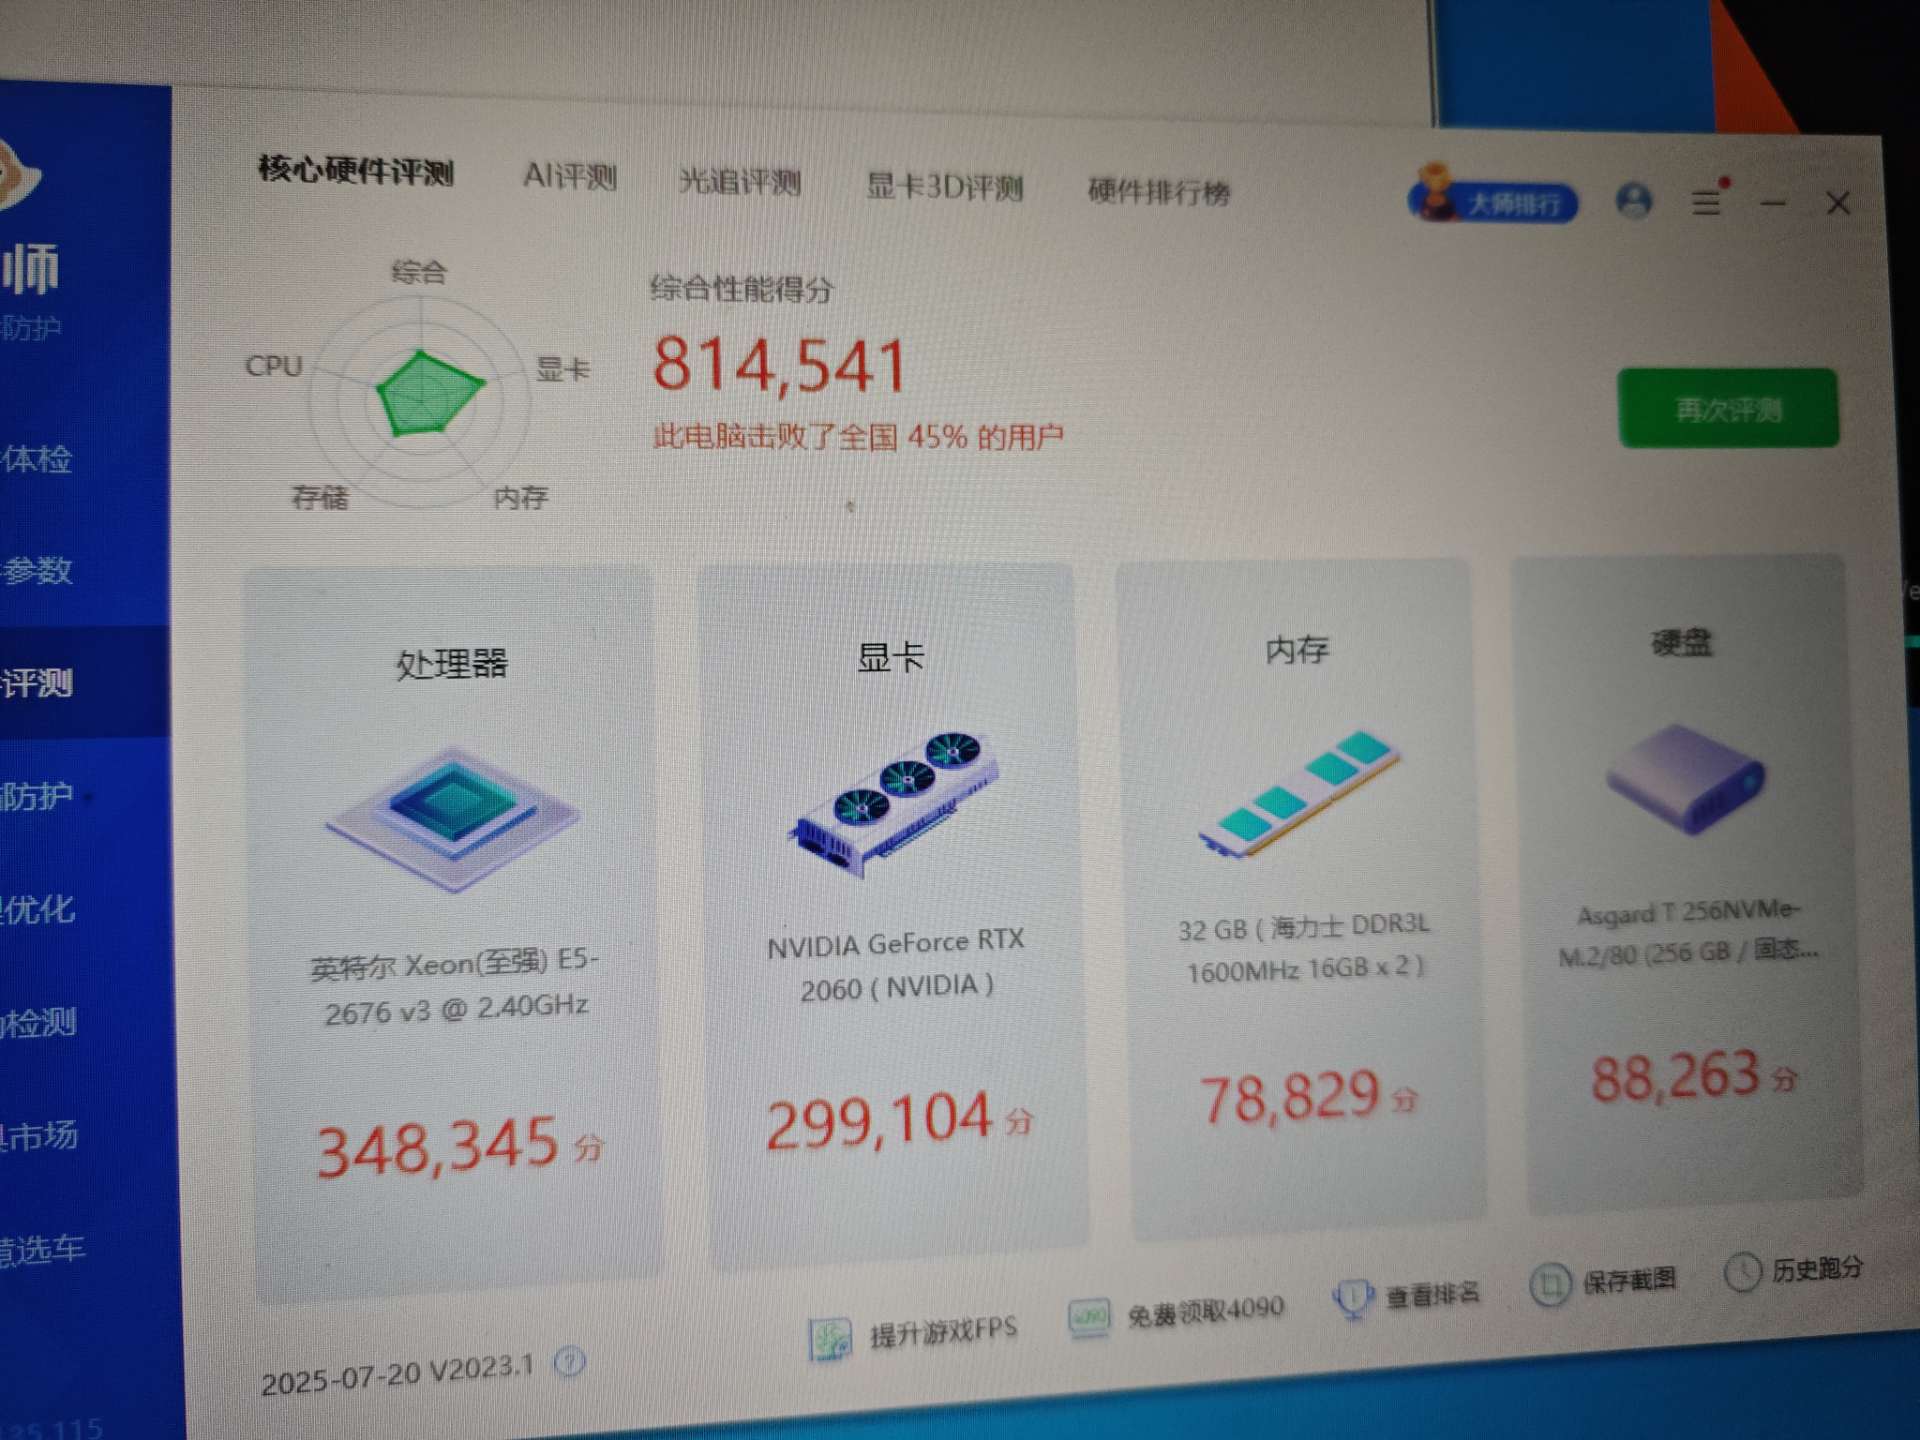Click the graphics card illustration
This screenshot has width=1920, height=1440.
click(893, 803)
